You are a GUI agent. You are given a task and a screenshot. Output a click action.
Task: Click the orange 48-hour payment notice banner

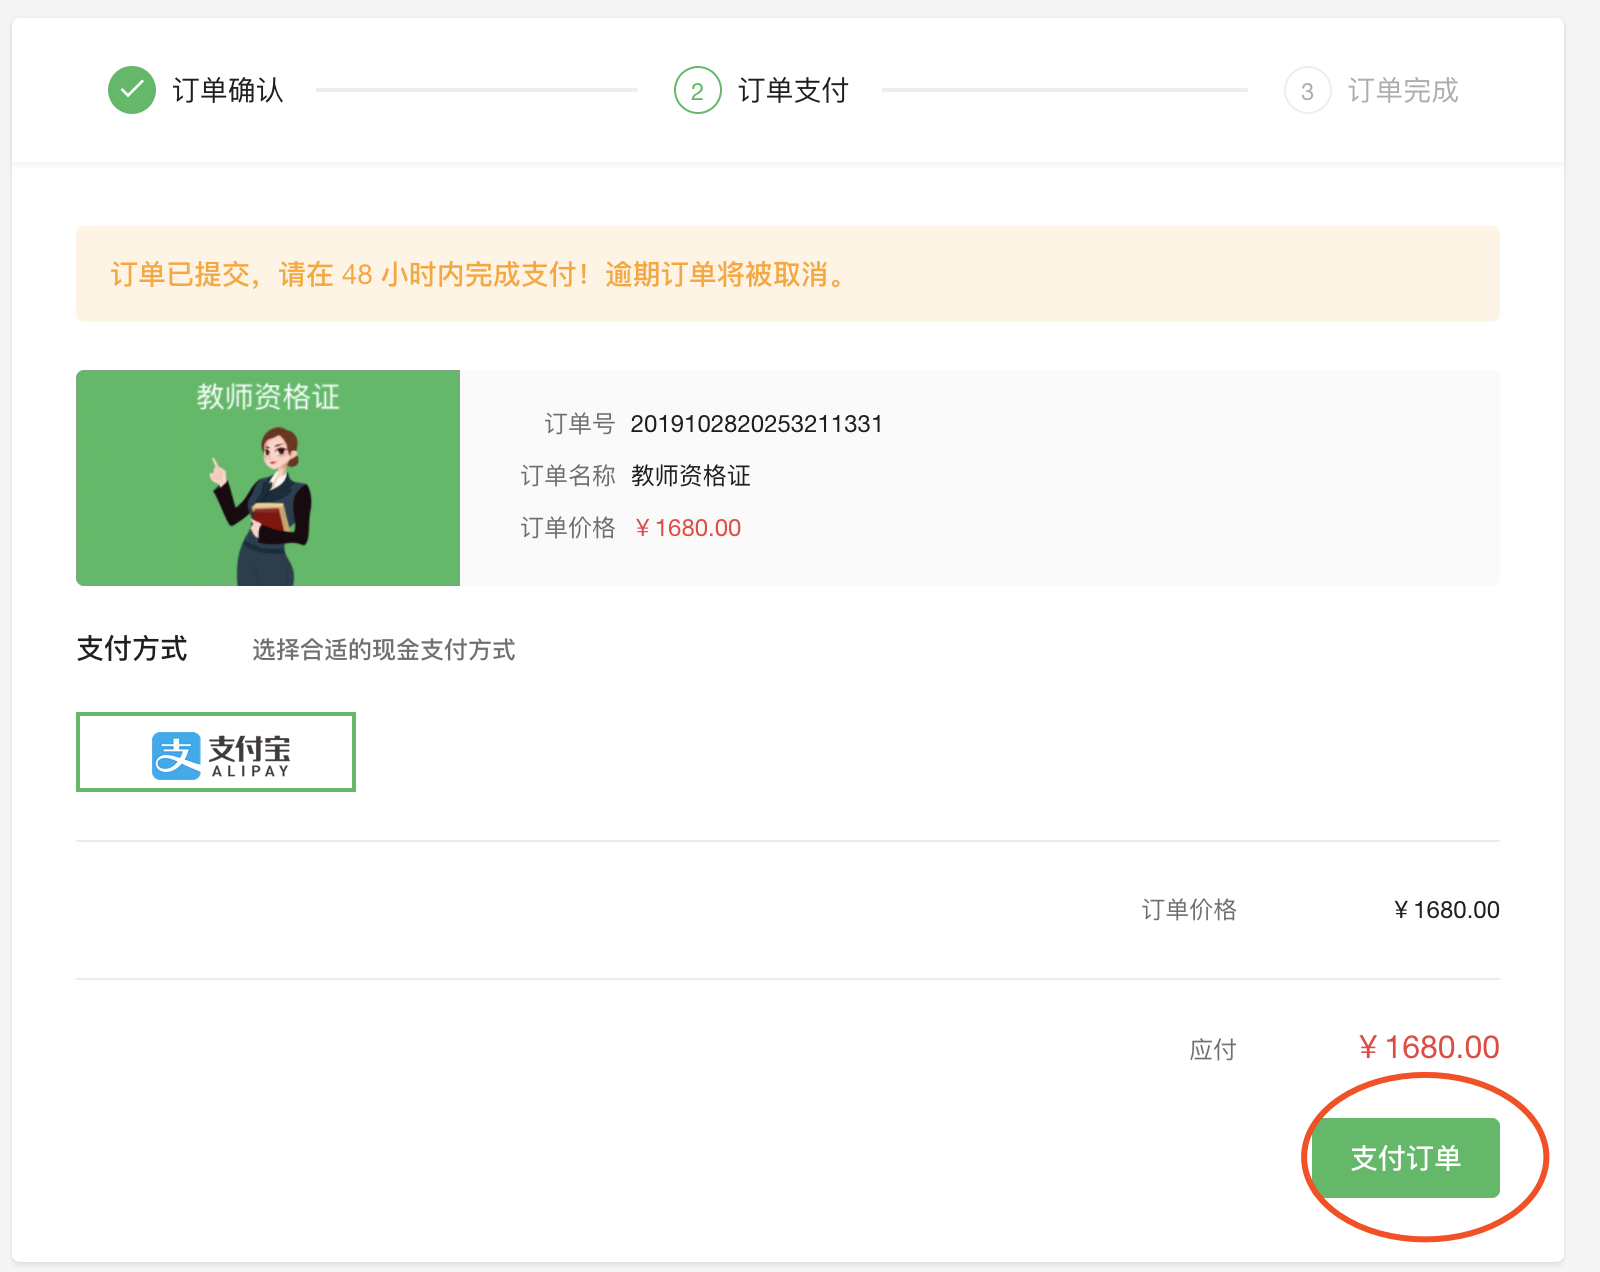tap(788, 274)
